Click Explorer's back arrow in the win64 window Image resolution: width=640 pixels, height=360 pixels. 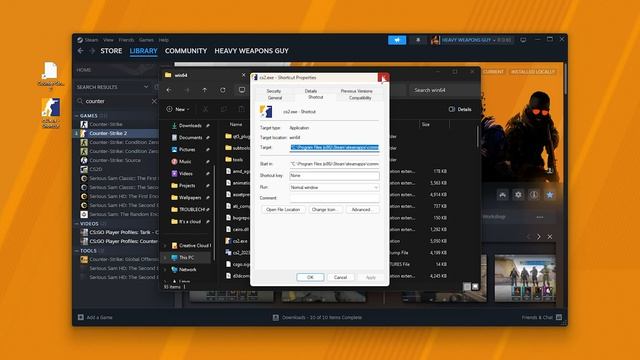tap(169, 90)
